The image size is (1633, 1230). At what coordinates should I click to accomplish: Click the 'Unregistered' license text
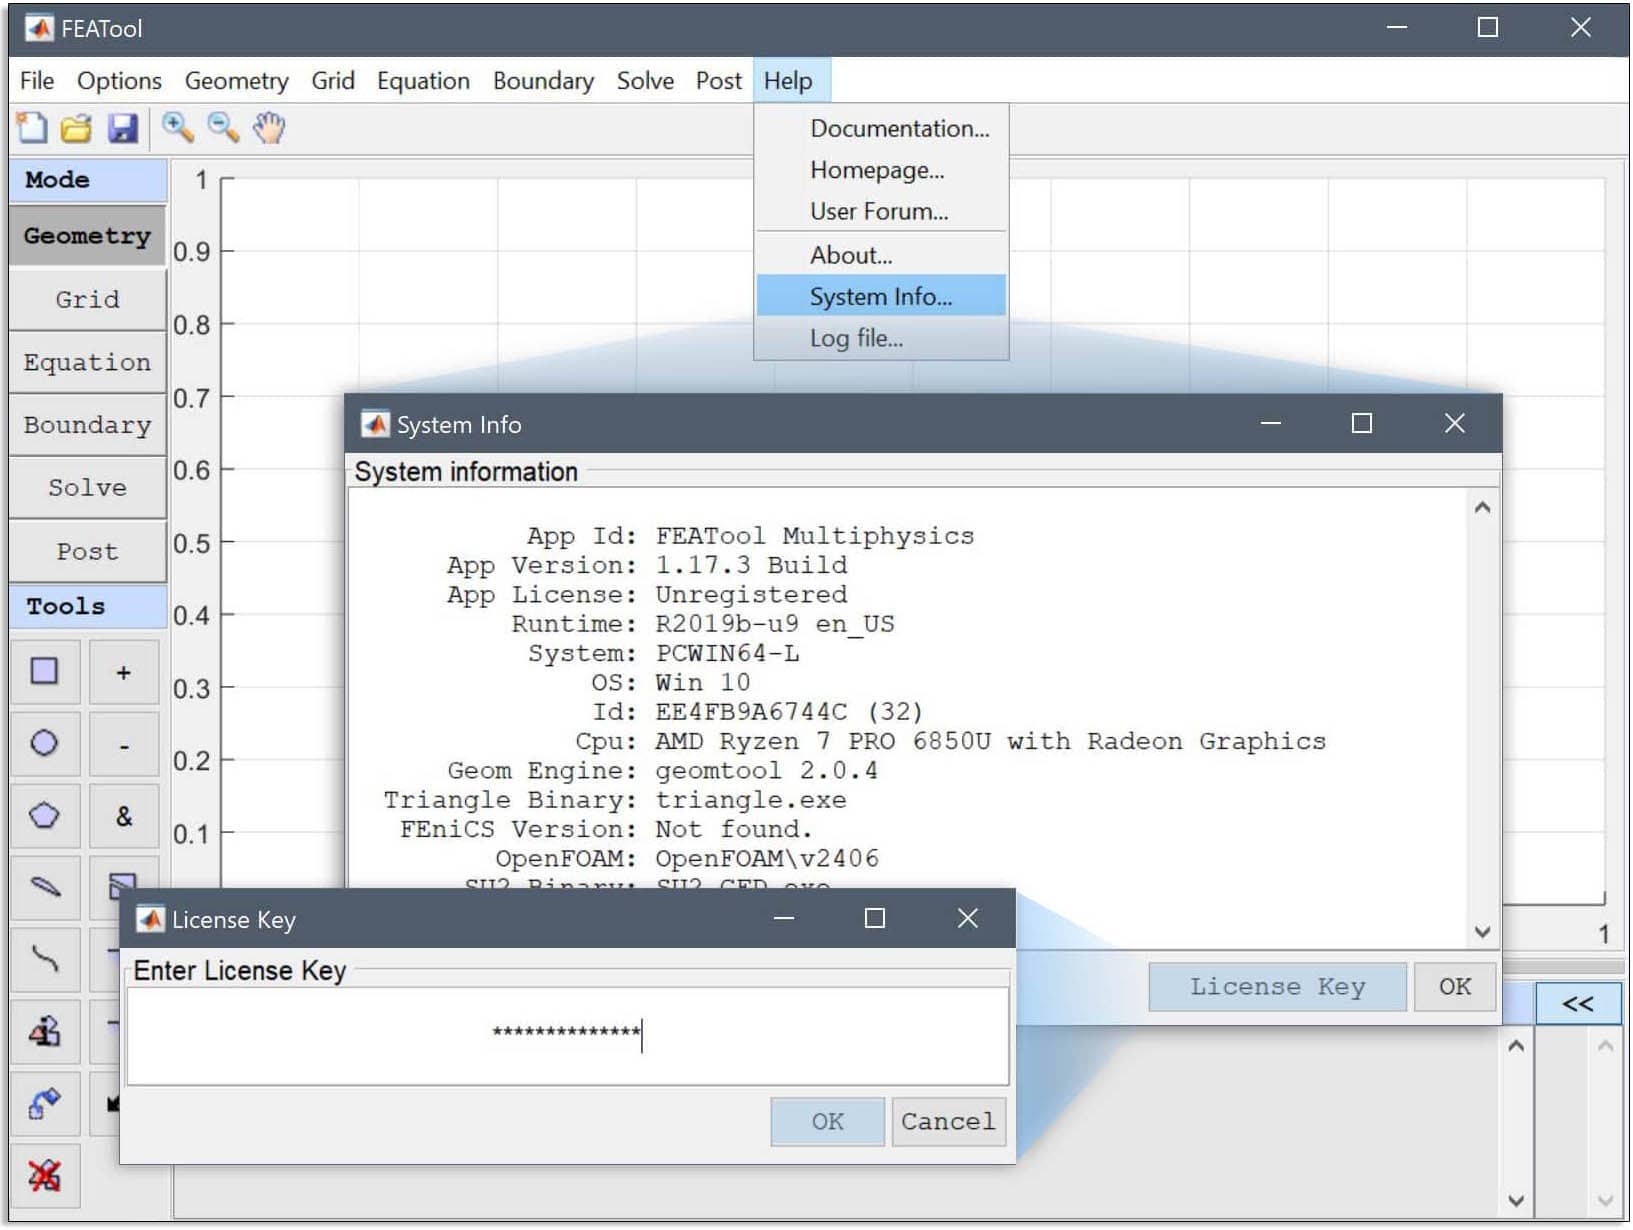pyautogui.click(x=751, y=595)
